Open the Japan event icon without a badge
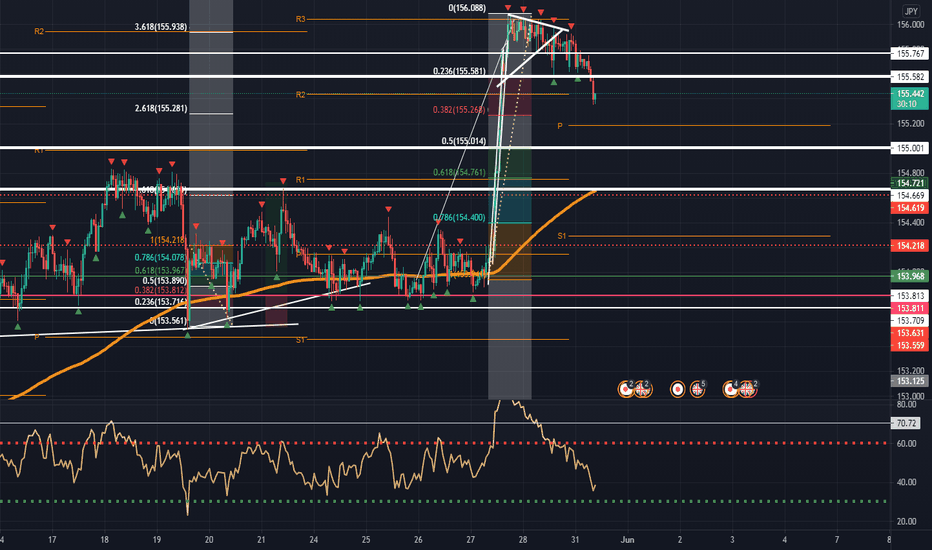Viewport: 932px width, 550px height. [x=678, y=389]
